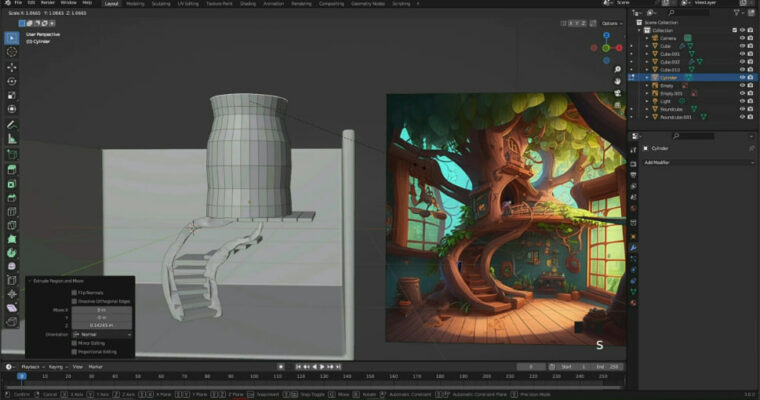Open the Material properties tab icon

coord(633,303)
